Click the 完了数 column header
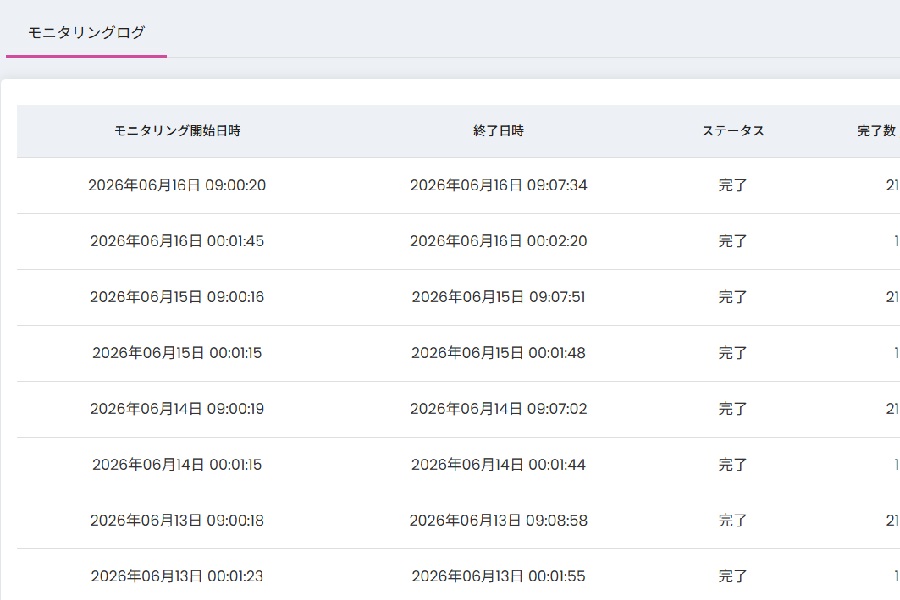Screen dimensions: 900x600 click(876, 130)
